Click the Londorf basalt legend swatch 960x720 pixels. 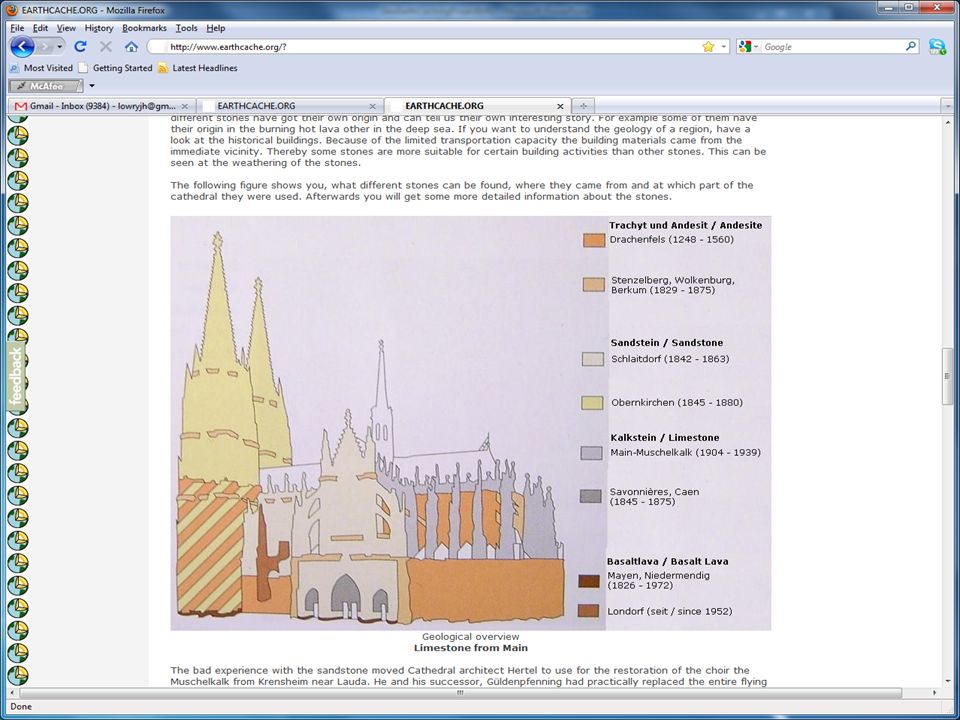(589, 611)
